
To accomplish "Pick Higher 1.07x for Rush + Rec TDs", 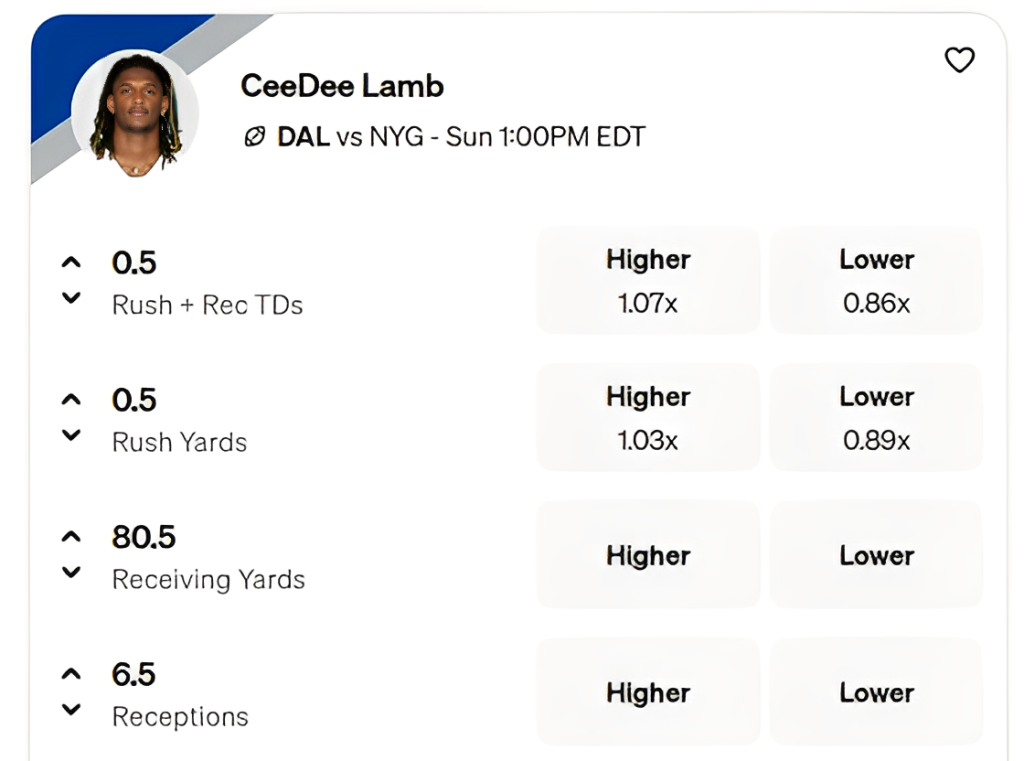I will pyautogui.click(x=648, y=280).
